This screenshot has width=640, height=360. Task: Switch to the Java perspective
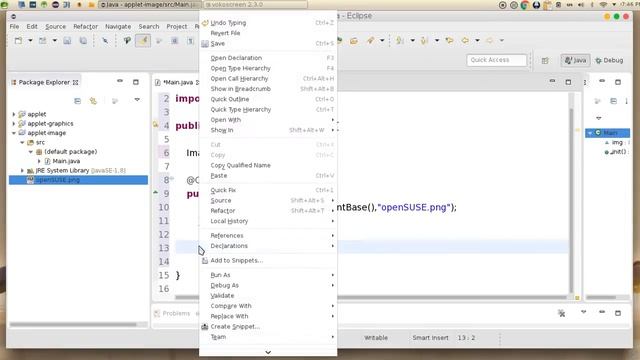[575, 60]
